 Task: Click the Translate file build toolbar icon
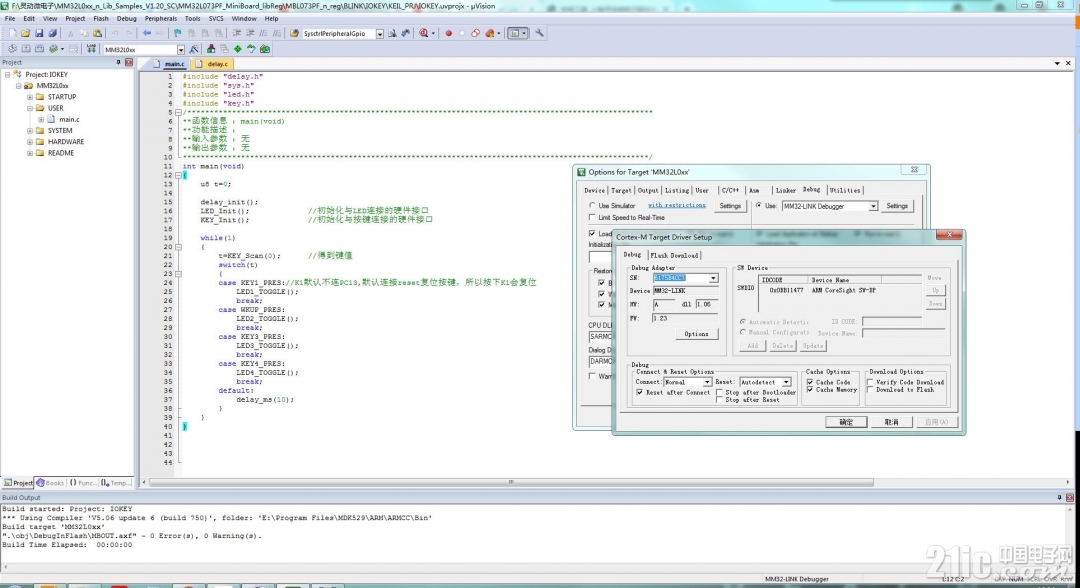tap(12, 49)
